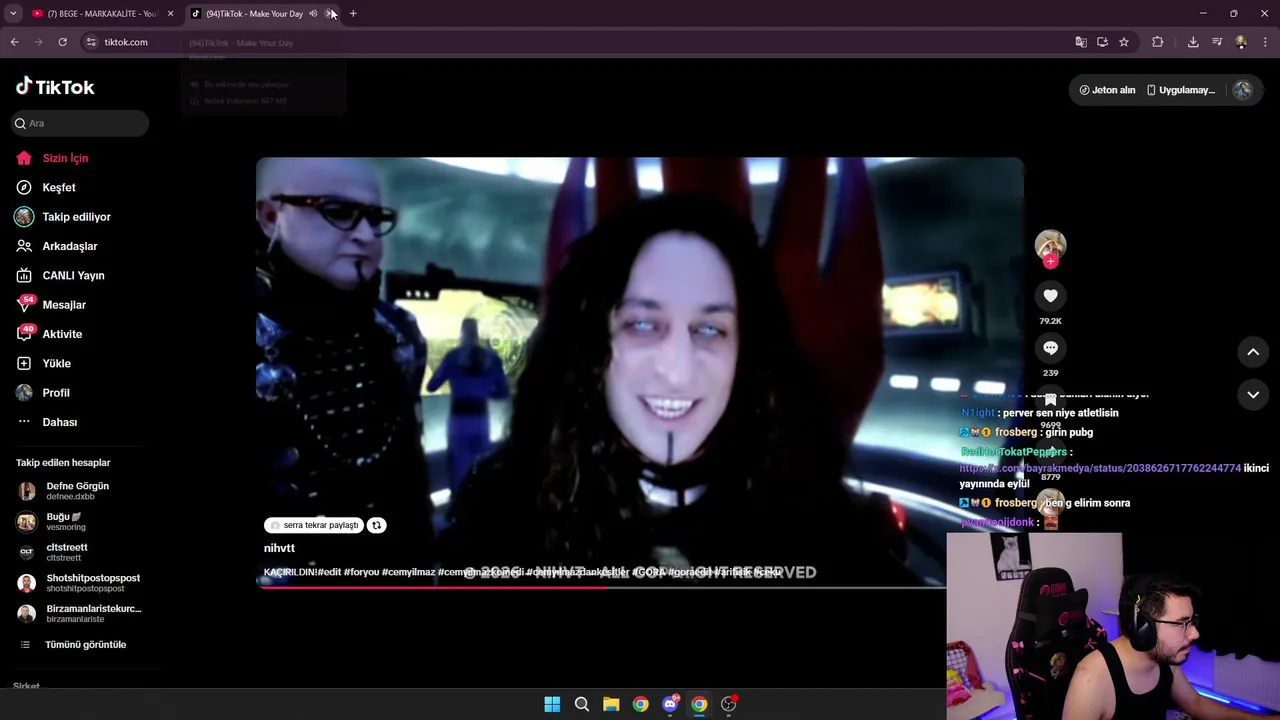Reload the page
This screenshot has height=720, width=1280.
point(62,42)
